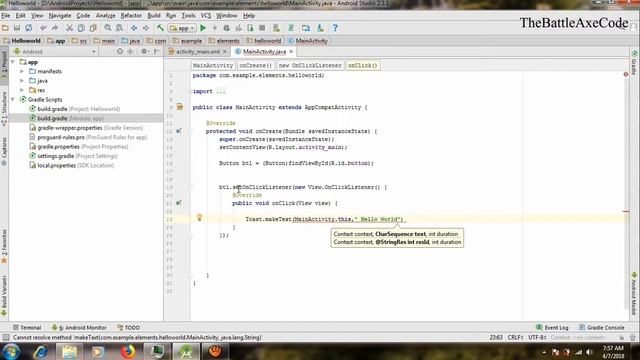Click the Replace magnifier icon
This screenshot has height=360, width=640.
pyautogui.click(x=119, y=28)
